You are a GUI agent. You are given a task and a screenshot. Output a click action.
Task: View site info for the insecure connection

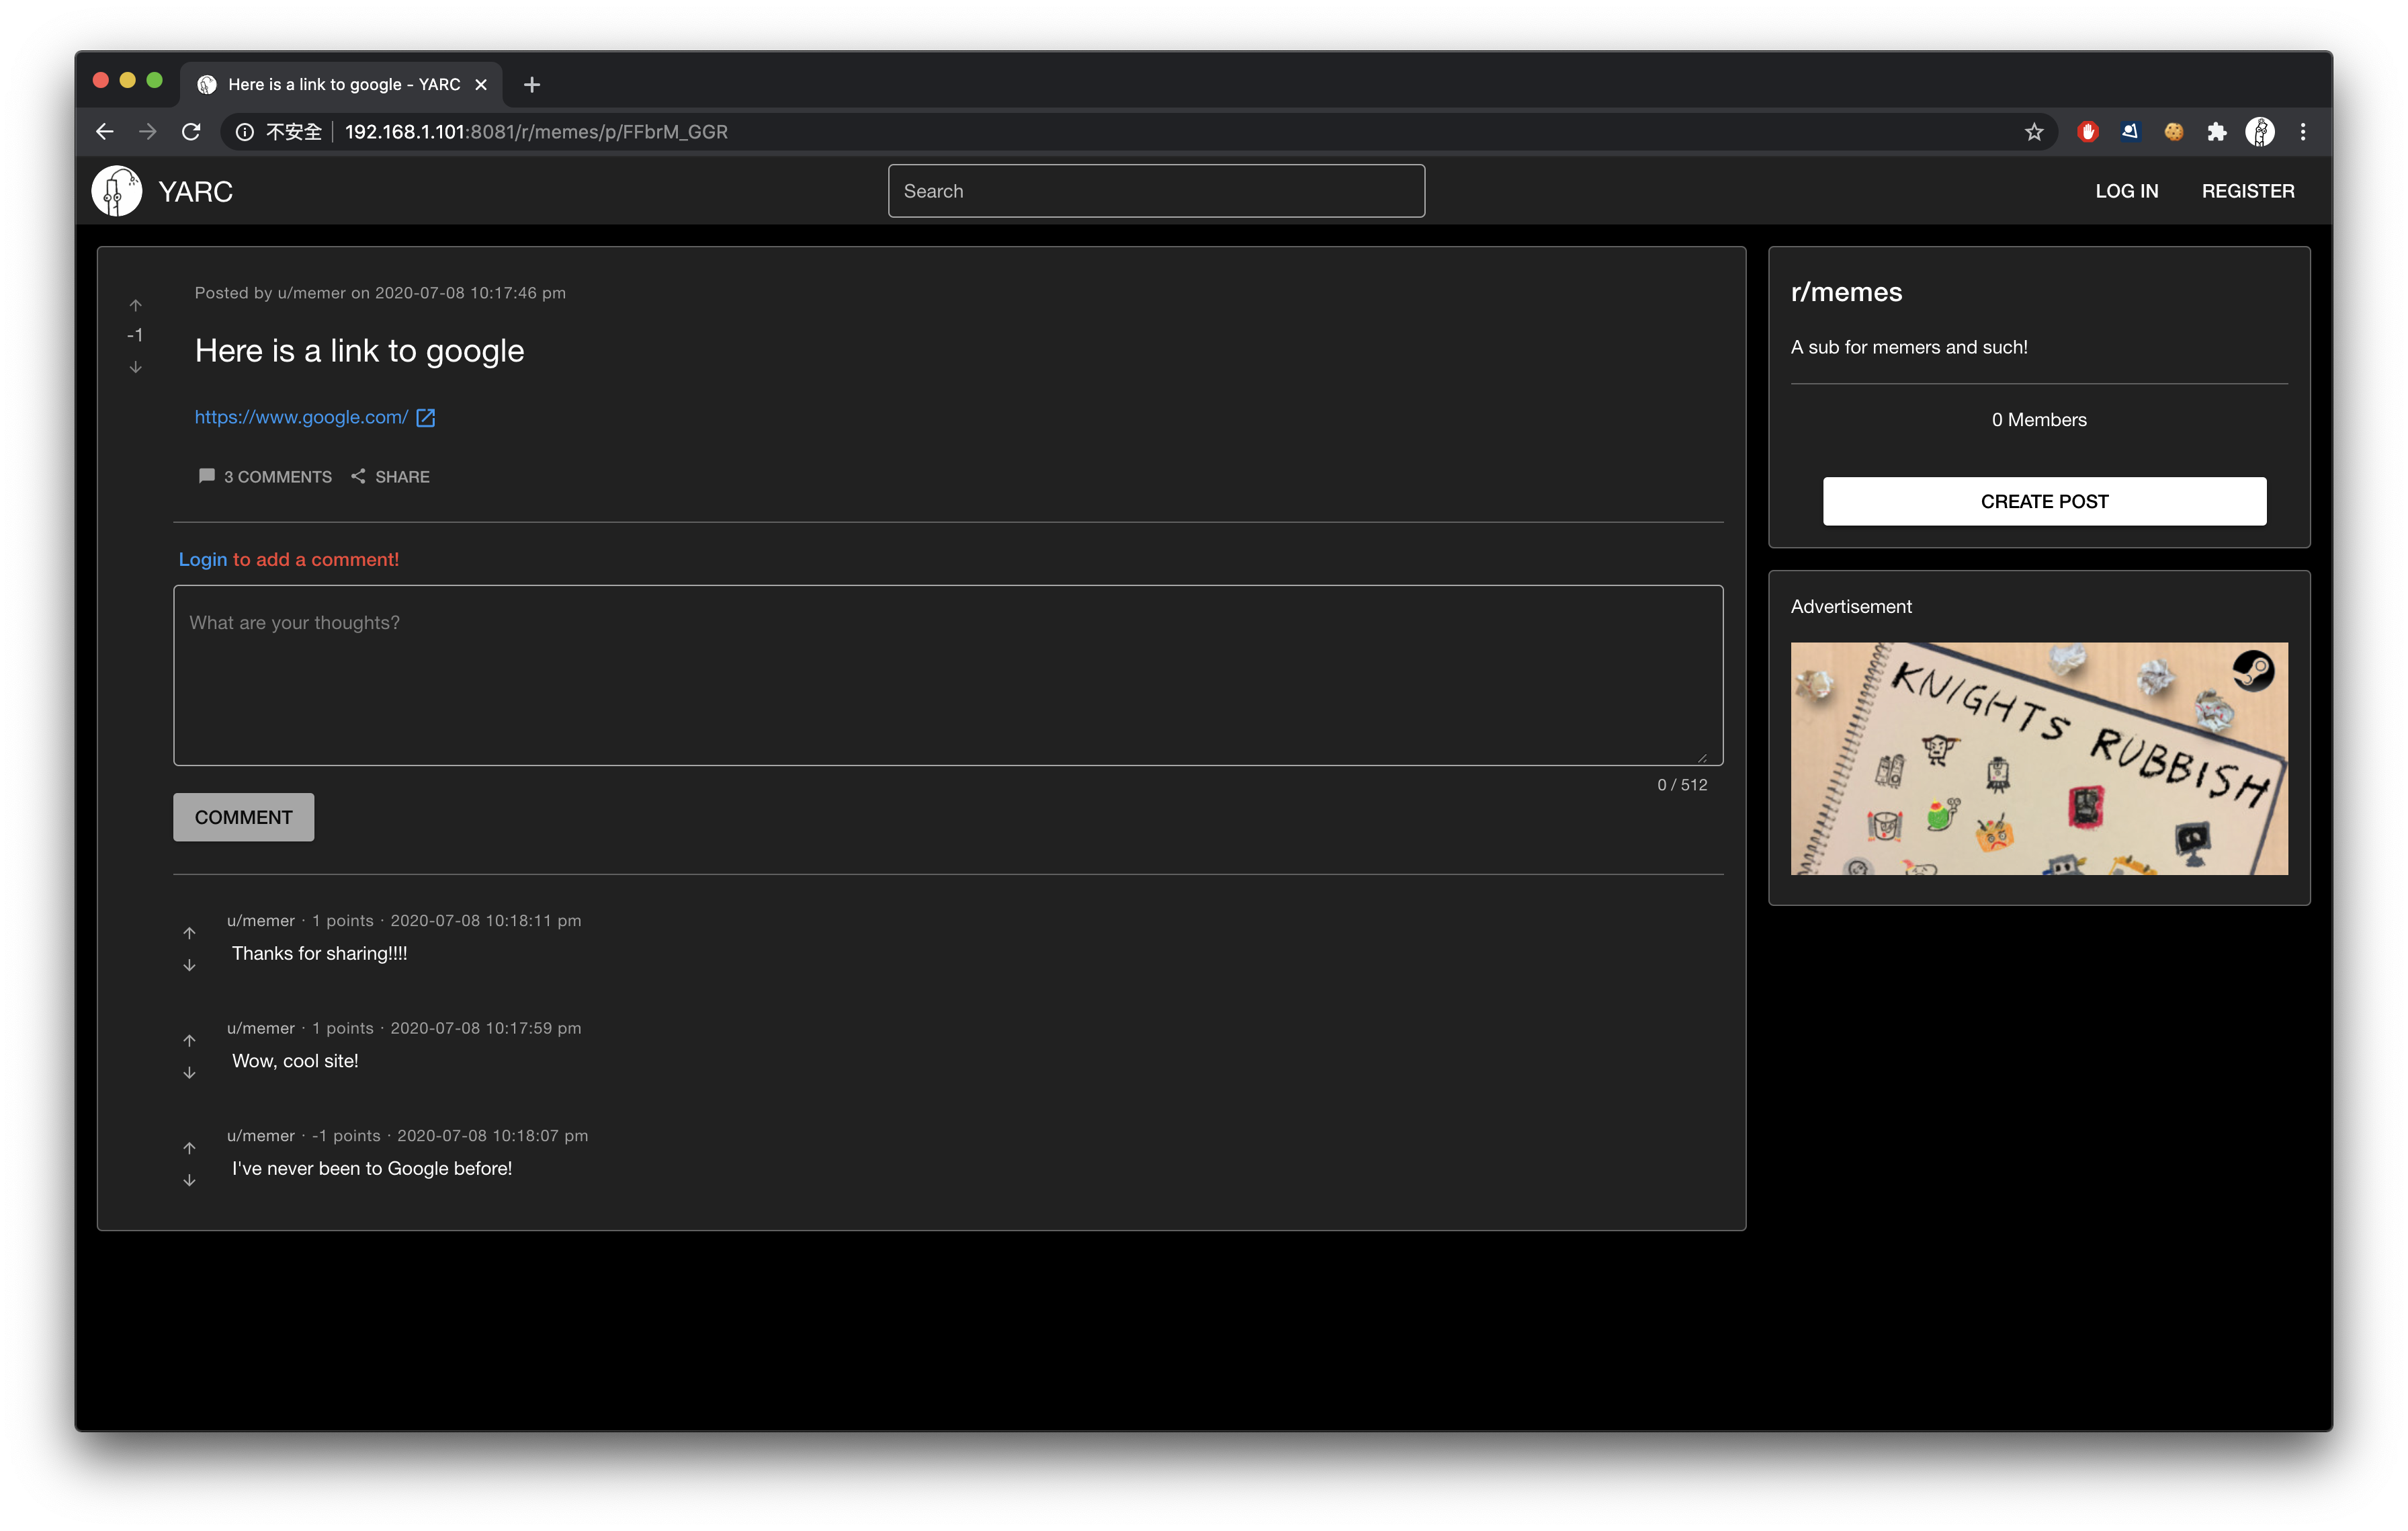pos(279,132)
